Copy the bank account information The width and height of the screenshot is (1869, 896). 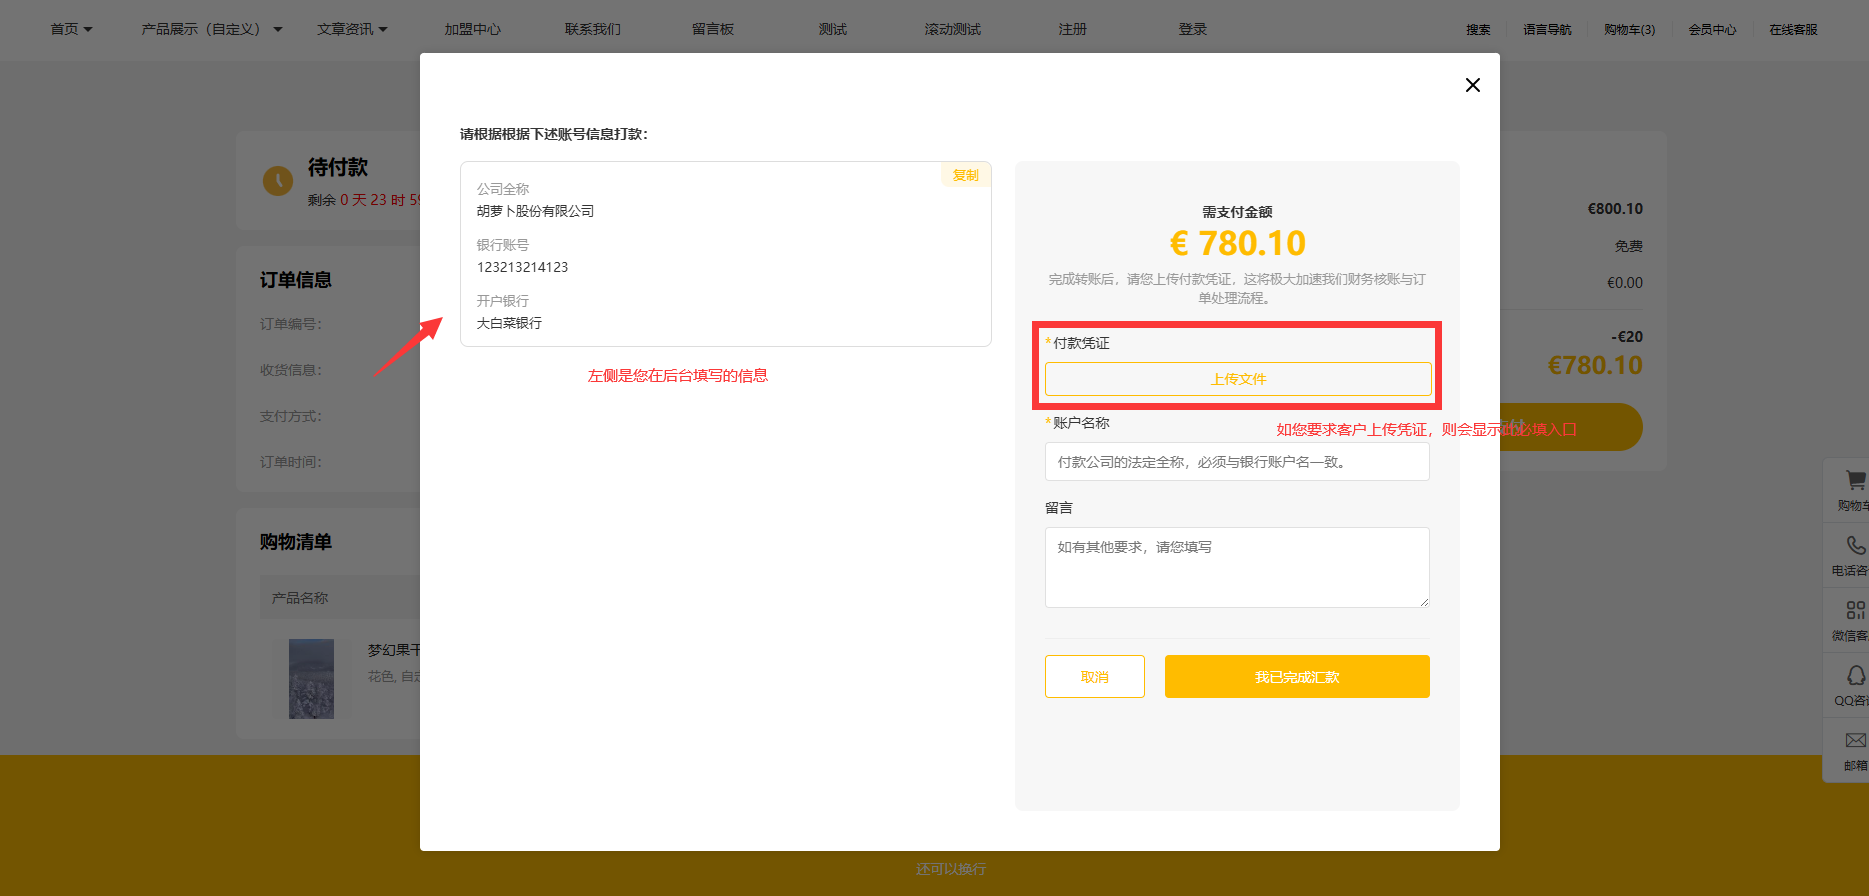(966, 175)
